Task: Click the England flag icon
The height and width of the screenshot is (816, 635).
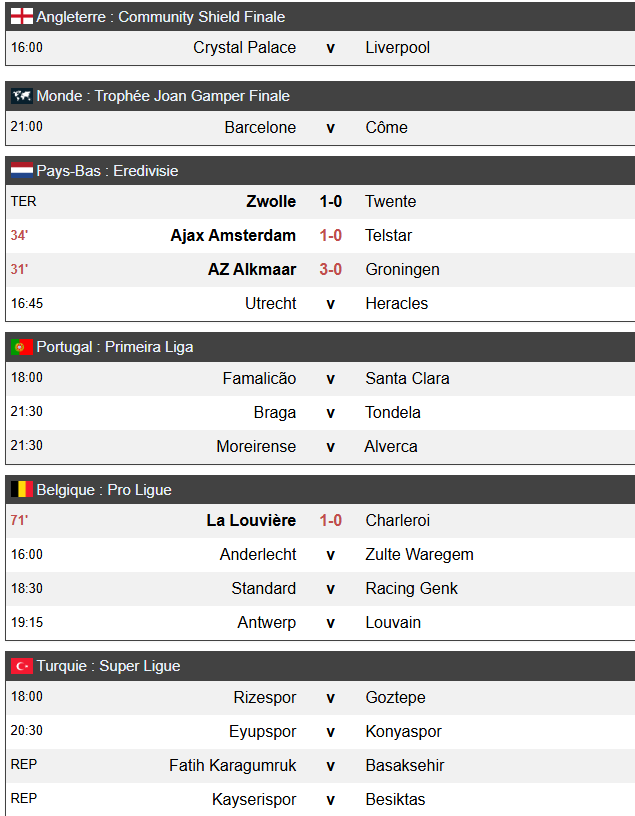Action: pyautogui.click(x=22, y=17)
